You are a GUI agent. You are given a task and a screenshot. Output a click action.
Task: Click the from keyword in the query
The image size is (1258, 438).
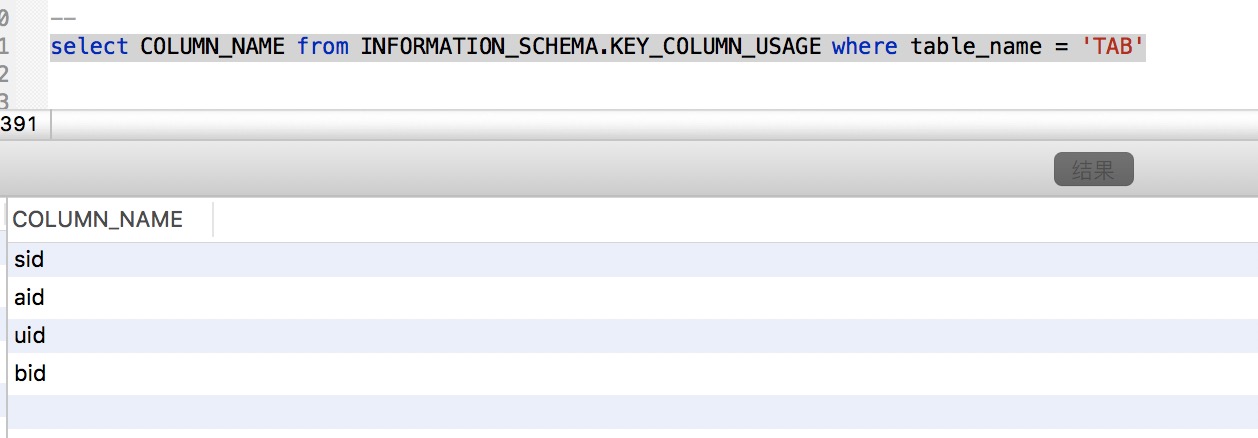[322, 46]
